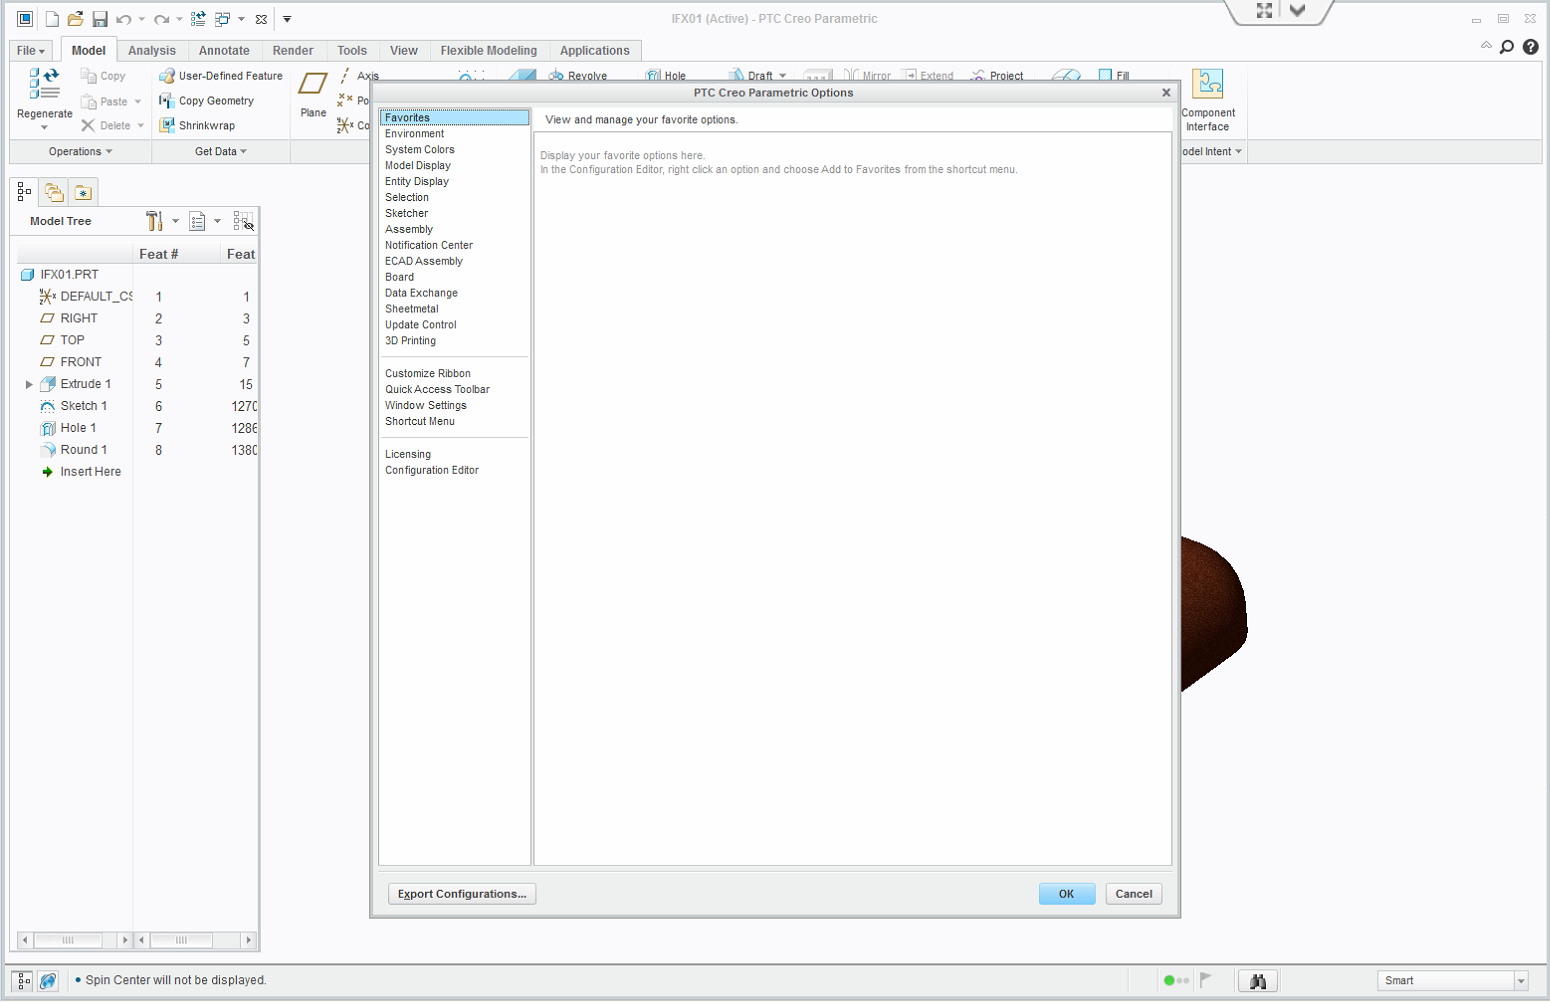The height and width of the screenshot is (1002, 1550).
Task: Click User-Defined Feature in Get Data
Action: pos(221,76)
